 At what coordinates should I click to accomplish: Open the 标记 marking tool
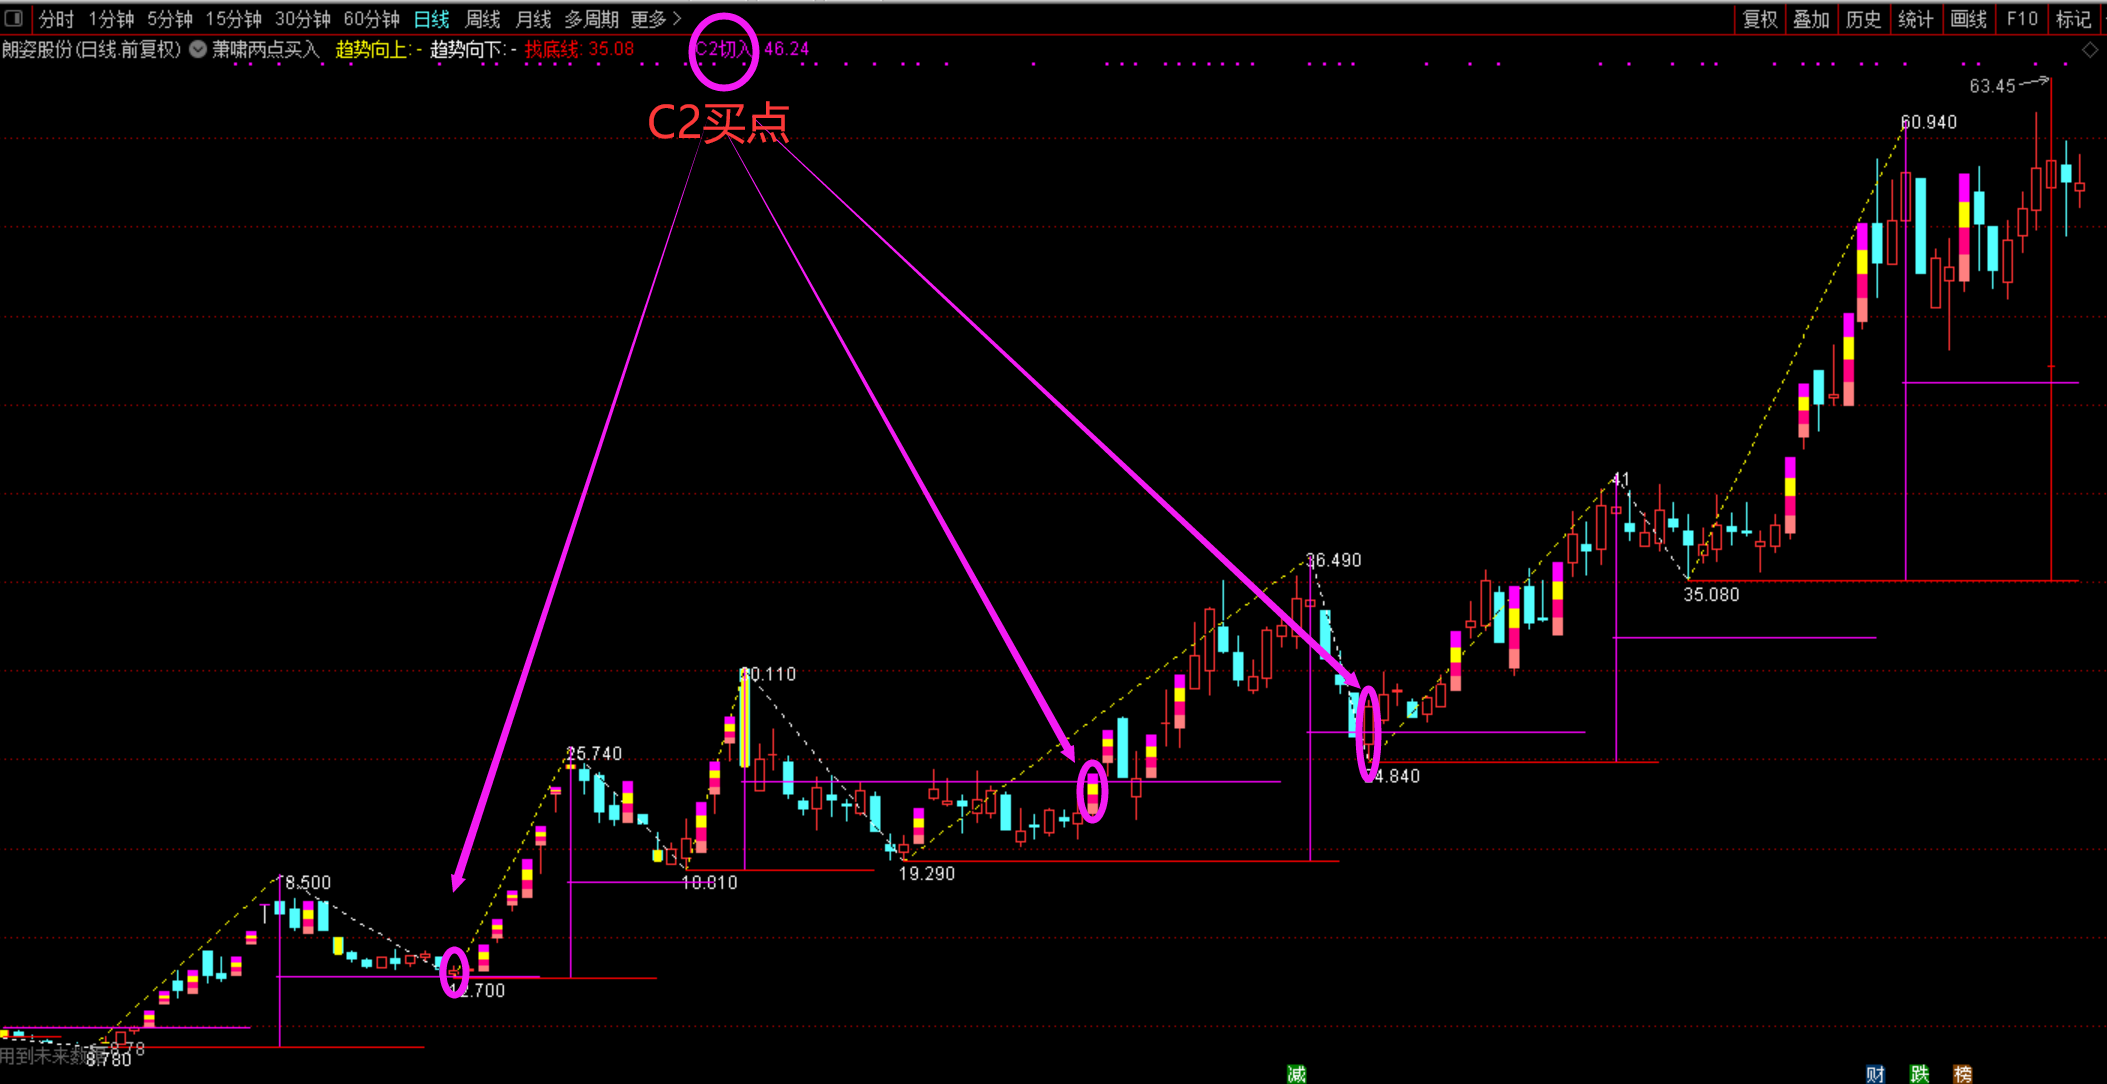coord(2073,19)
